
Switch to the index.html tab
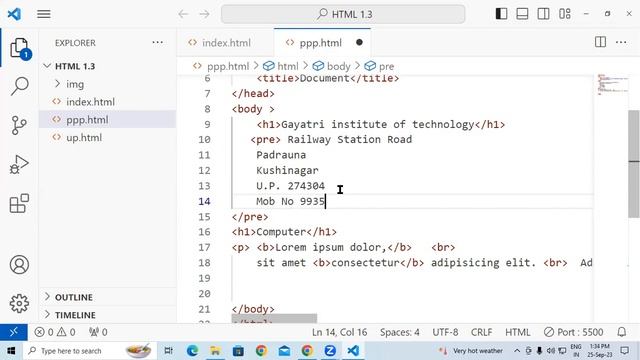coord(226,43)
